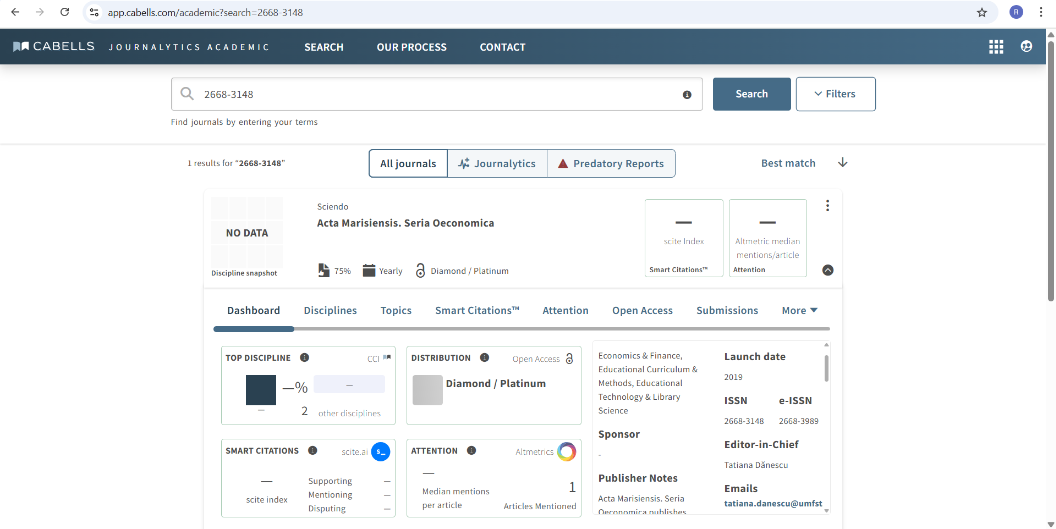
Task: Switch to Journalytics filter
Action: click(x=497, y=164)
